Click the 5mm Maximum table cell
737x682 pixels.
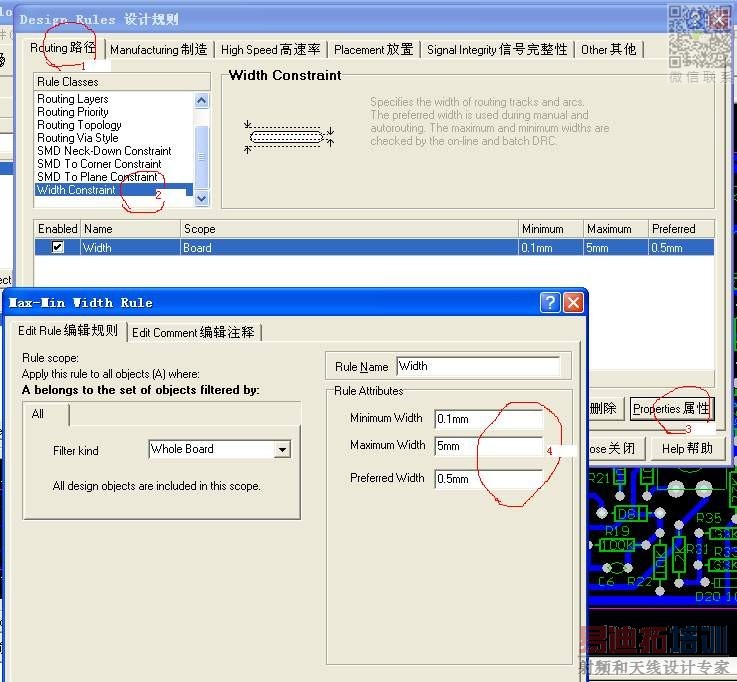(x=616, y=247)
